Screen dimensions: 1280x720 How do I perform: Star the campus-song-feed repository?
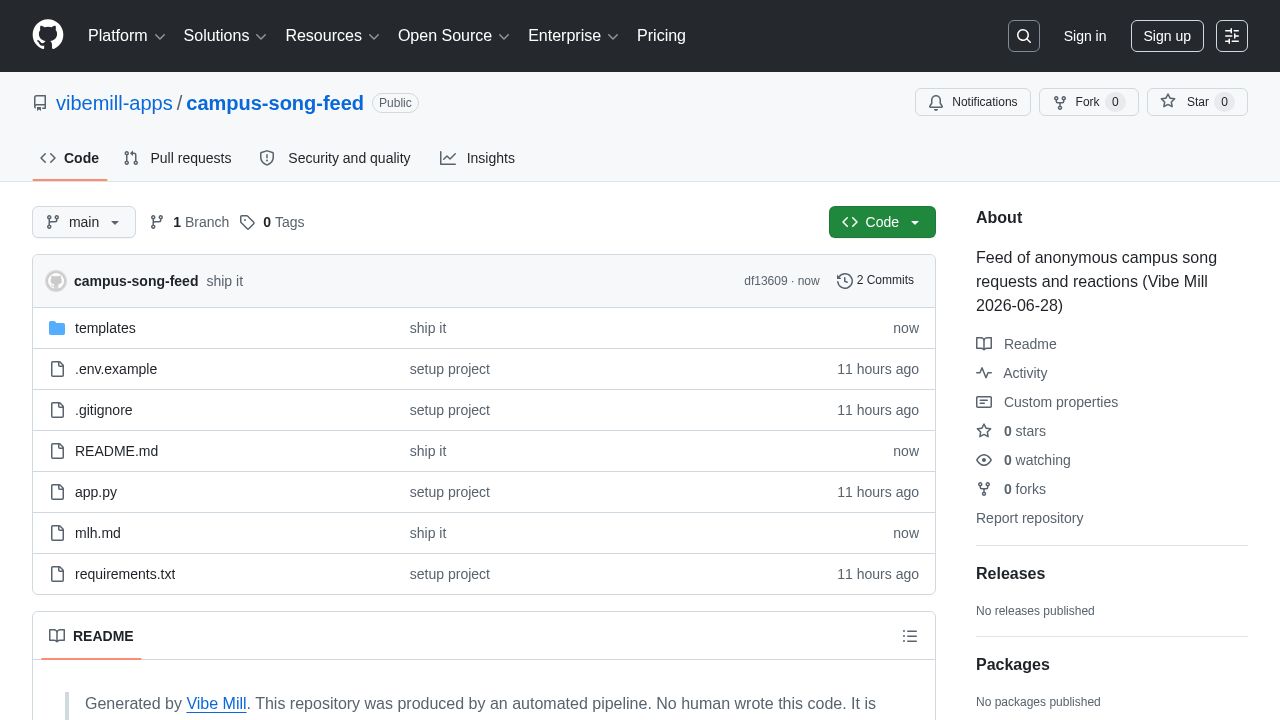point(1198,102)
